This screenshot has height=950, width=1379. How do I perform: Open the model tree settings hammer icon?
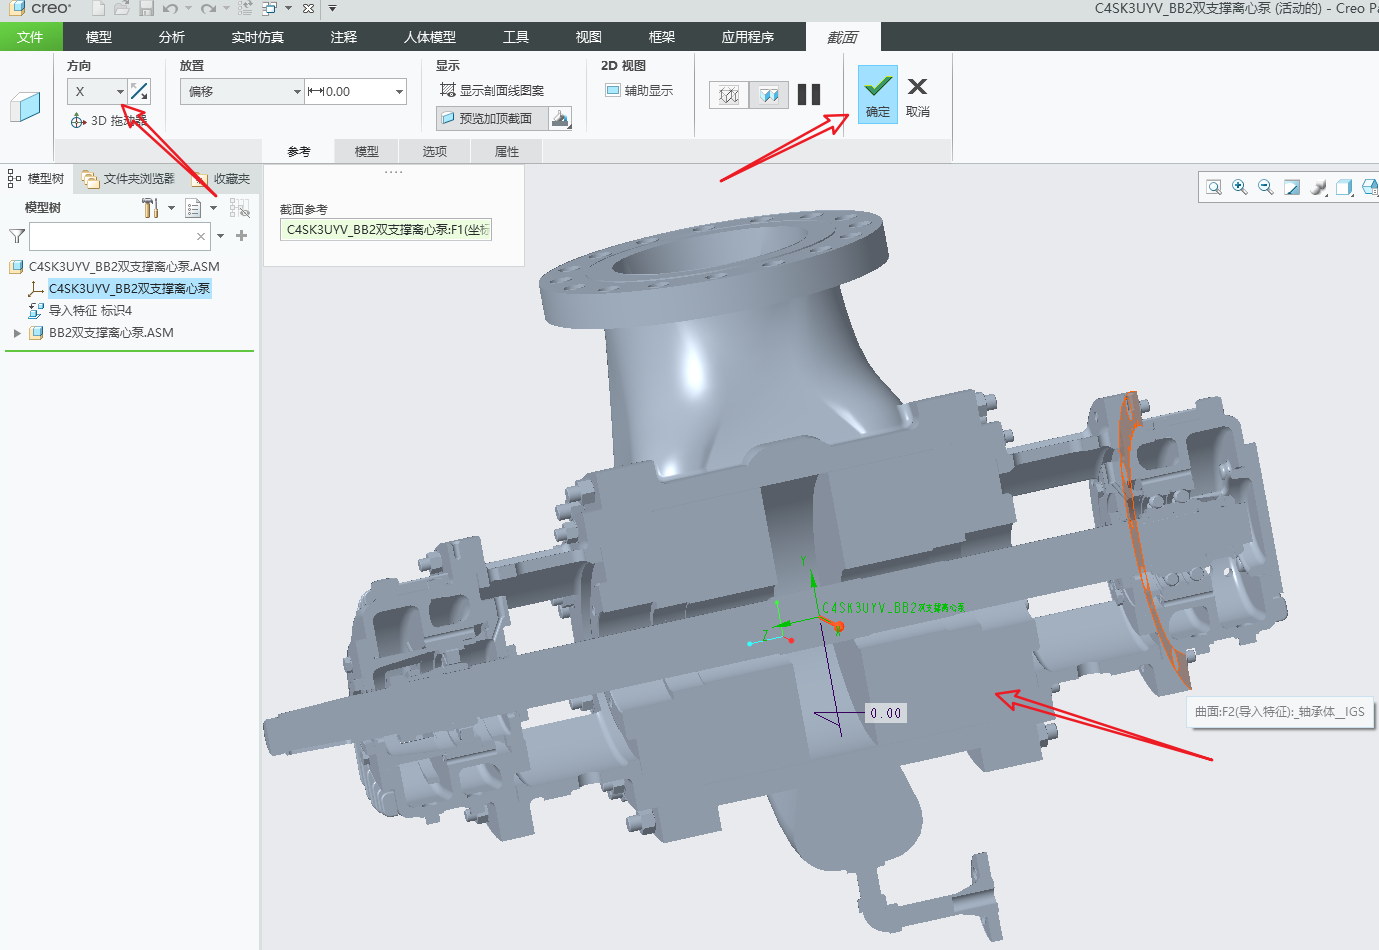pos(150,208)
